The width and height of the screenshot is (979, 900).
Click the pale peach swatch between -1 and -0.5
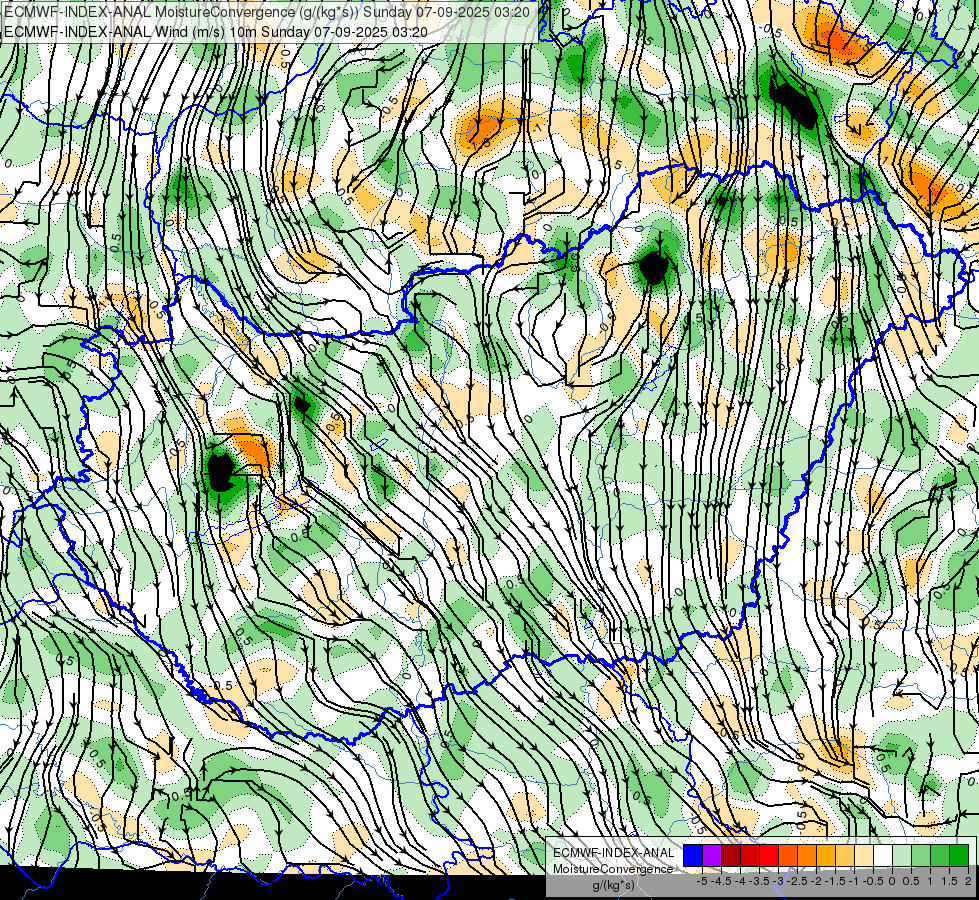click(x=864, y=856)
